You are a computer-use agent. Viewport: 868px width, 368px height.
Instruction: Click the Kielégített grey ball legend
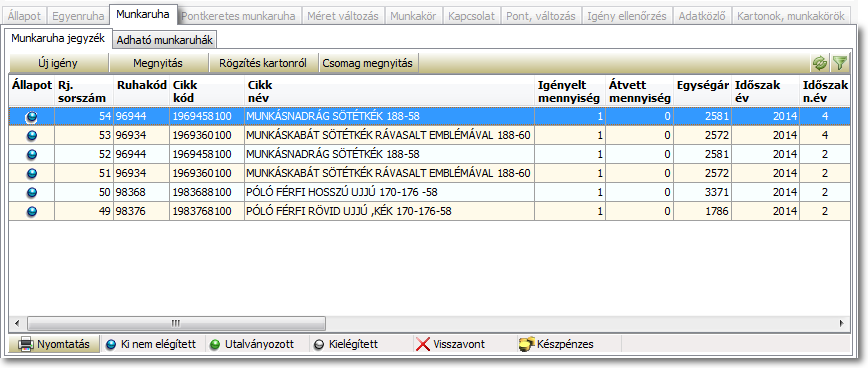point(318,345)
